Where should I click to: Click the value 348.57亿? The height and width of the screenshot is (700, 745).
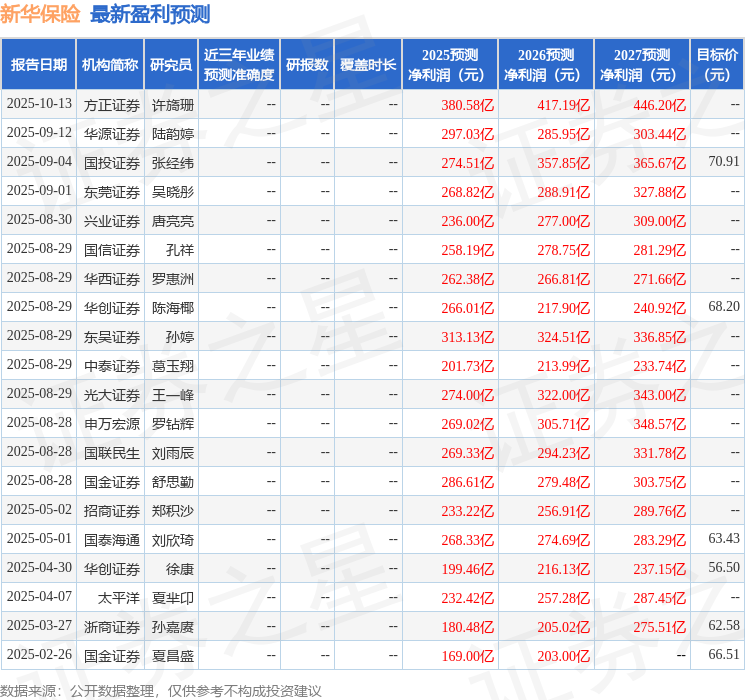pos(659,424)
